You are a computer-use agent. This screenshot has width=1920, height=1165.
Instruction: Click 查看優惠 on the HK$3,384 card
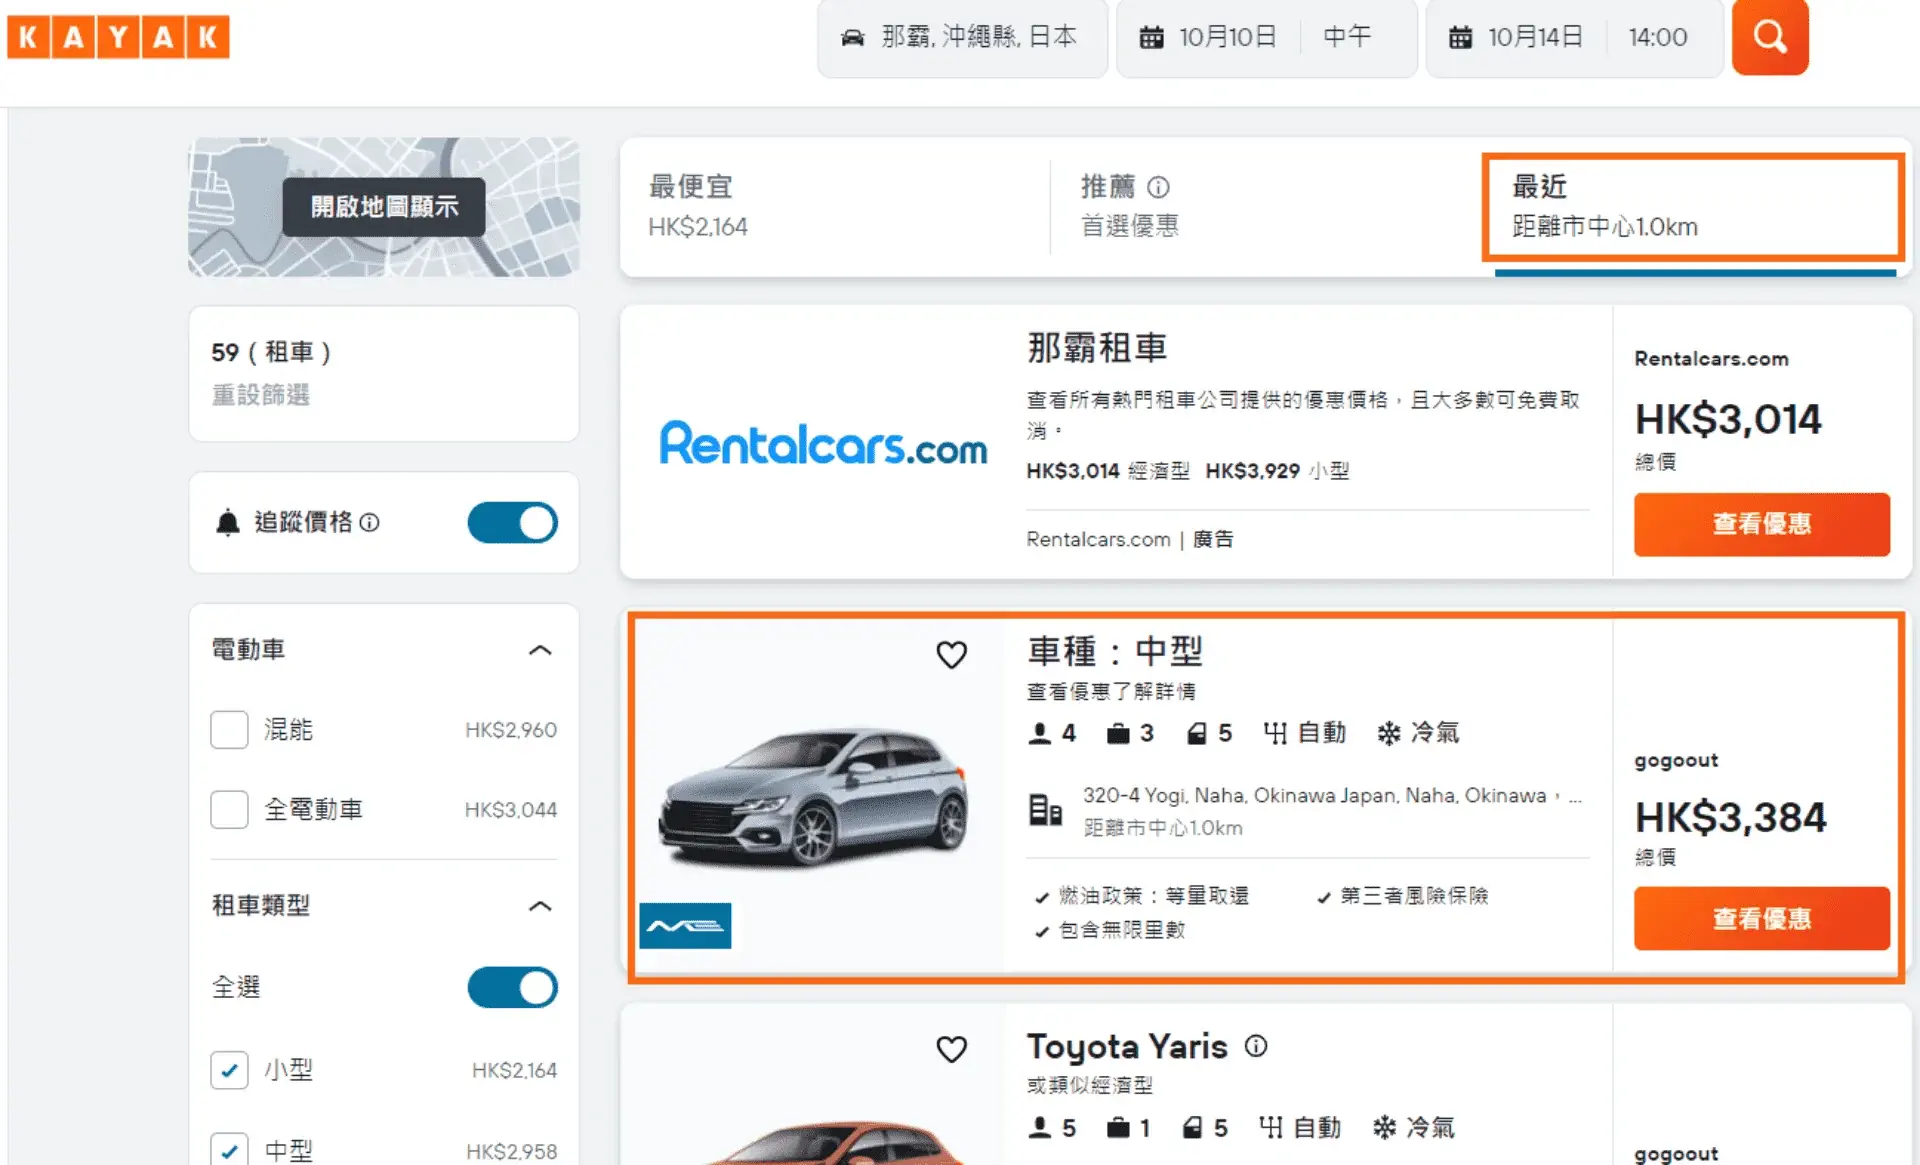coord(1762,918)
